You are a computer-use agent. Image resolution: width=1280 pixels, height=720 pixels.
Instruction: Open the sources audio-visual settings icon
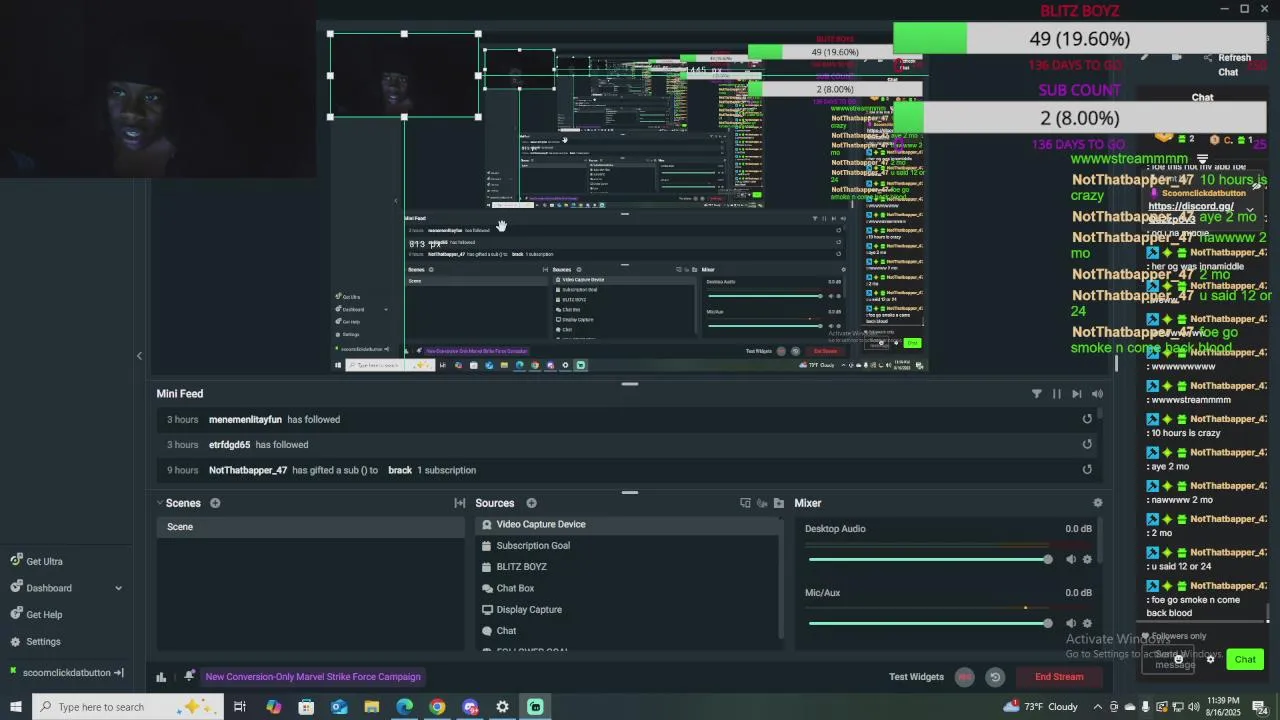(762, 503)
